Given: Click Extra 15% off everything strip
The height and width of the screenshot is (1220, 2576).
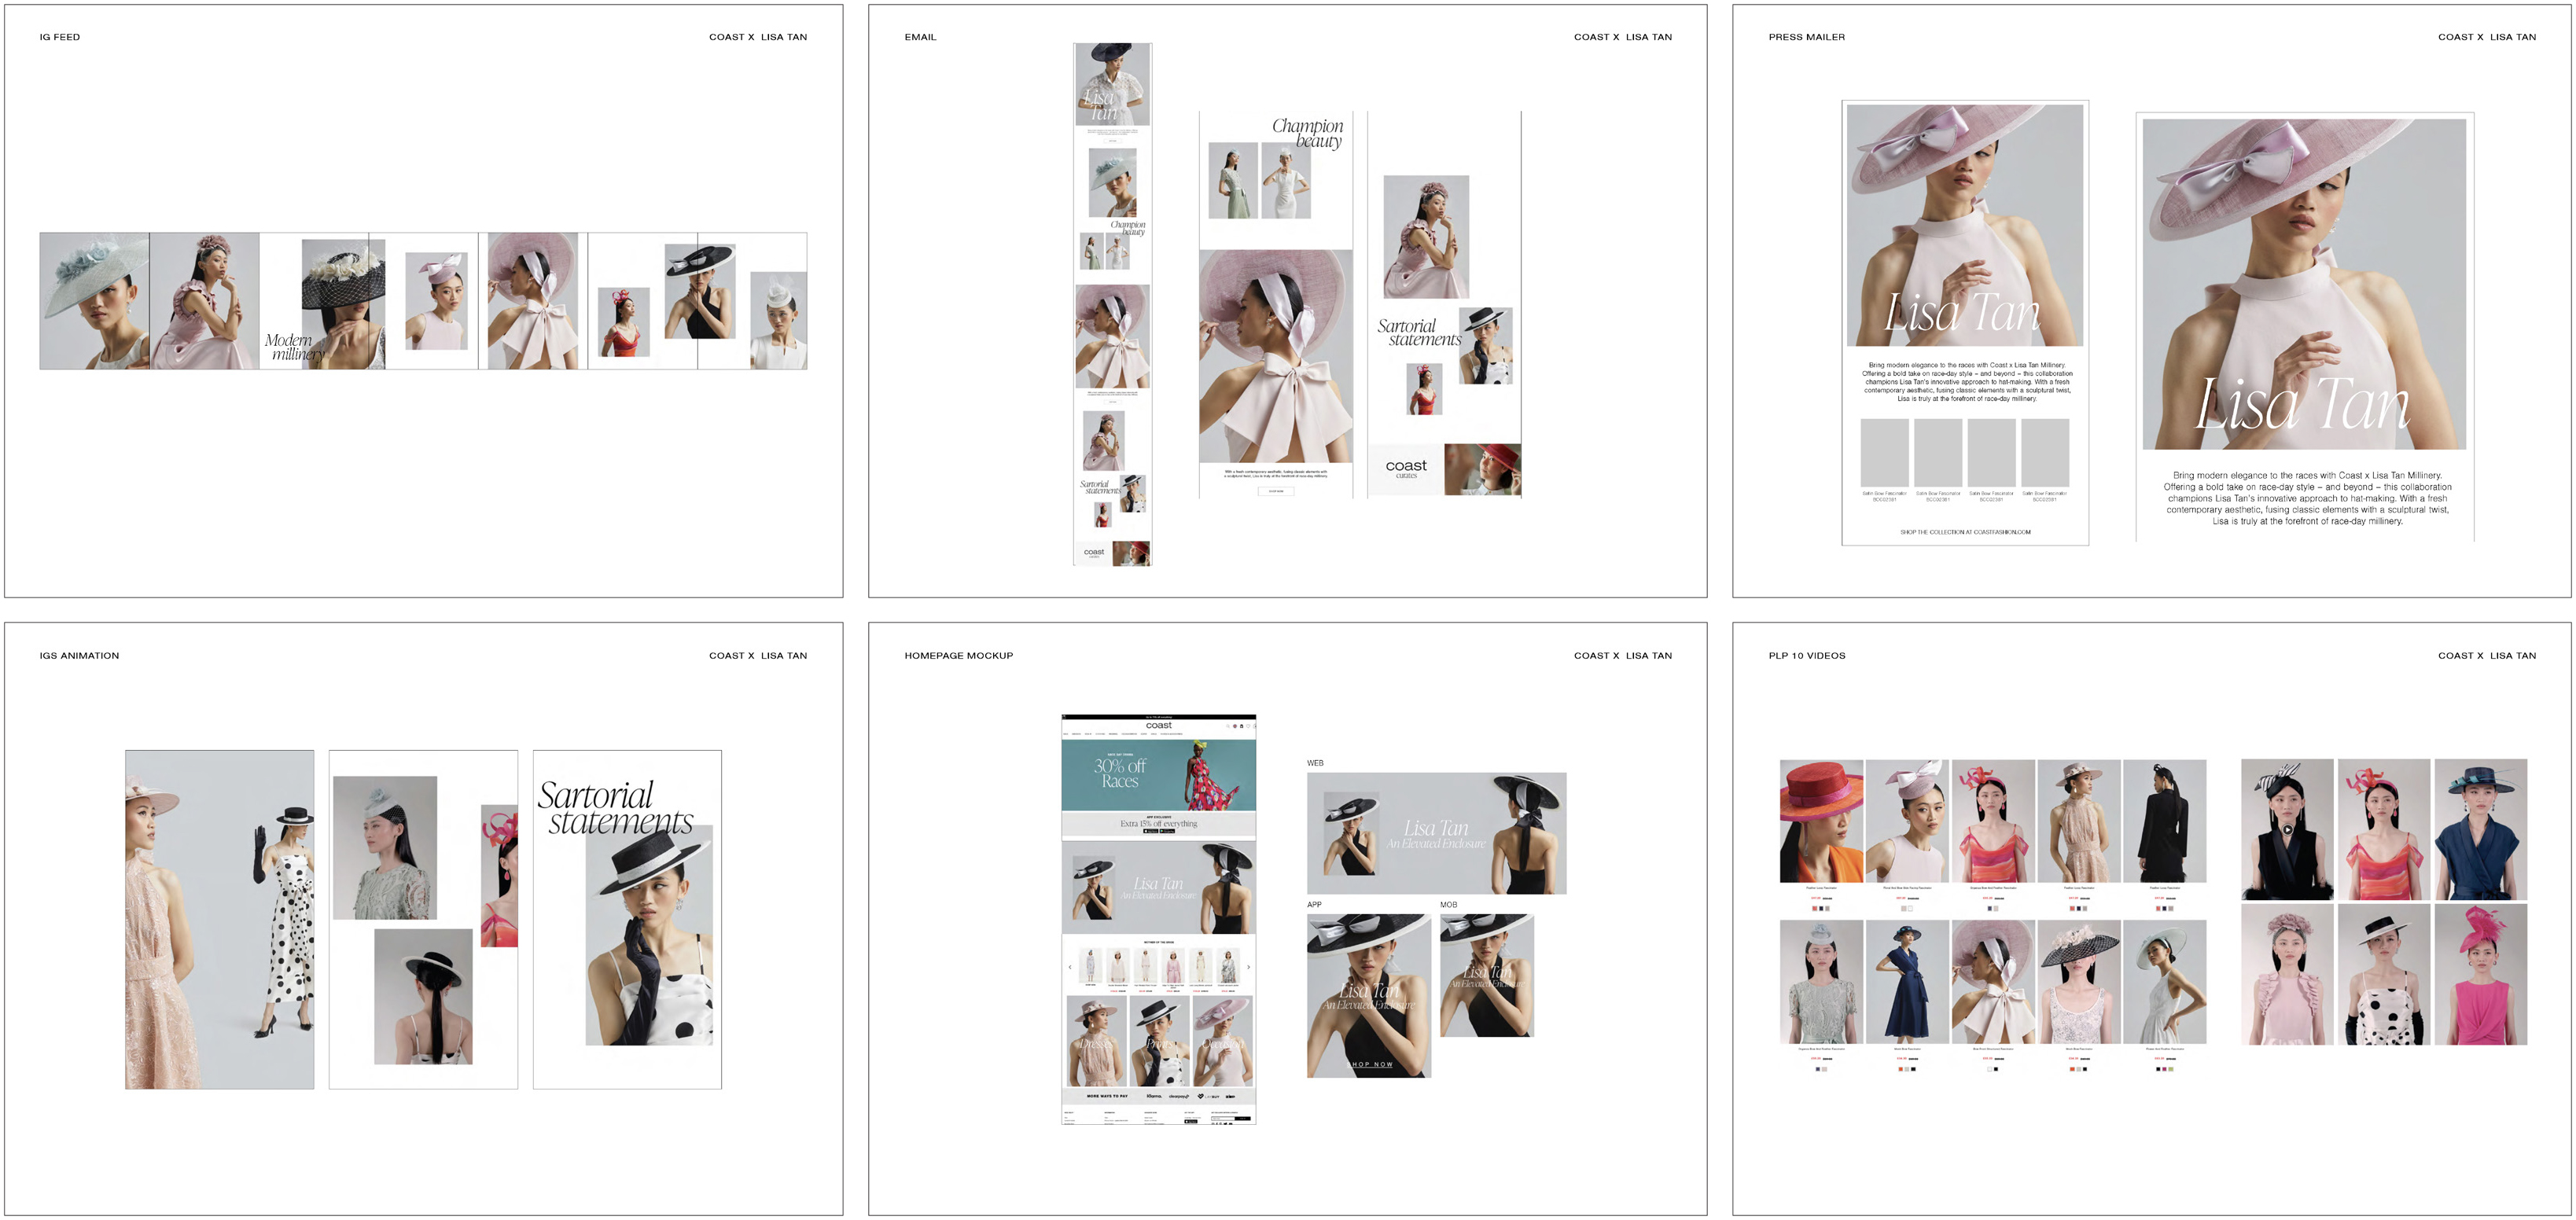Looking at the screenshot, I should (1158, 824).
